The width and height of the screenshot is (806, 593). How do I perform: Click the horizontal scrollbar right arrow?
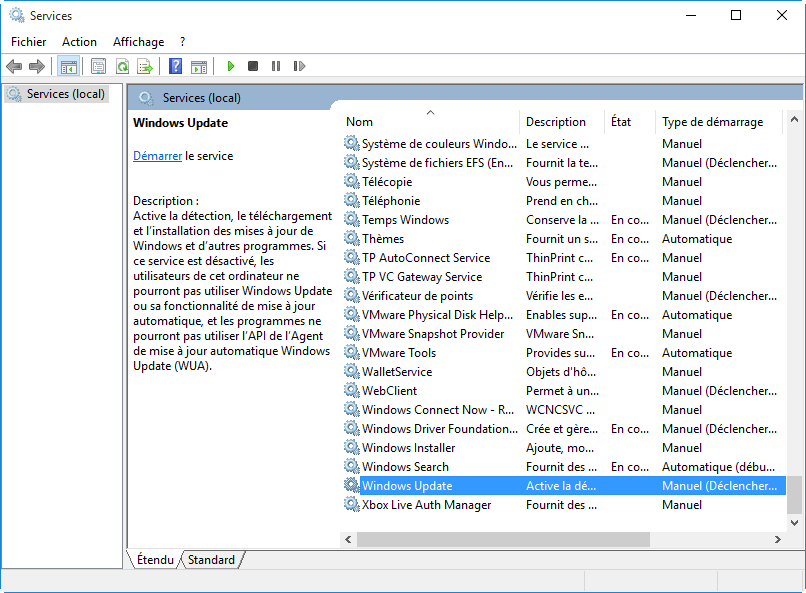pos(777,539)
